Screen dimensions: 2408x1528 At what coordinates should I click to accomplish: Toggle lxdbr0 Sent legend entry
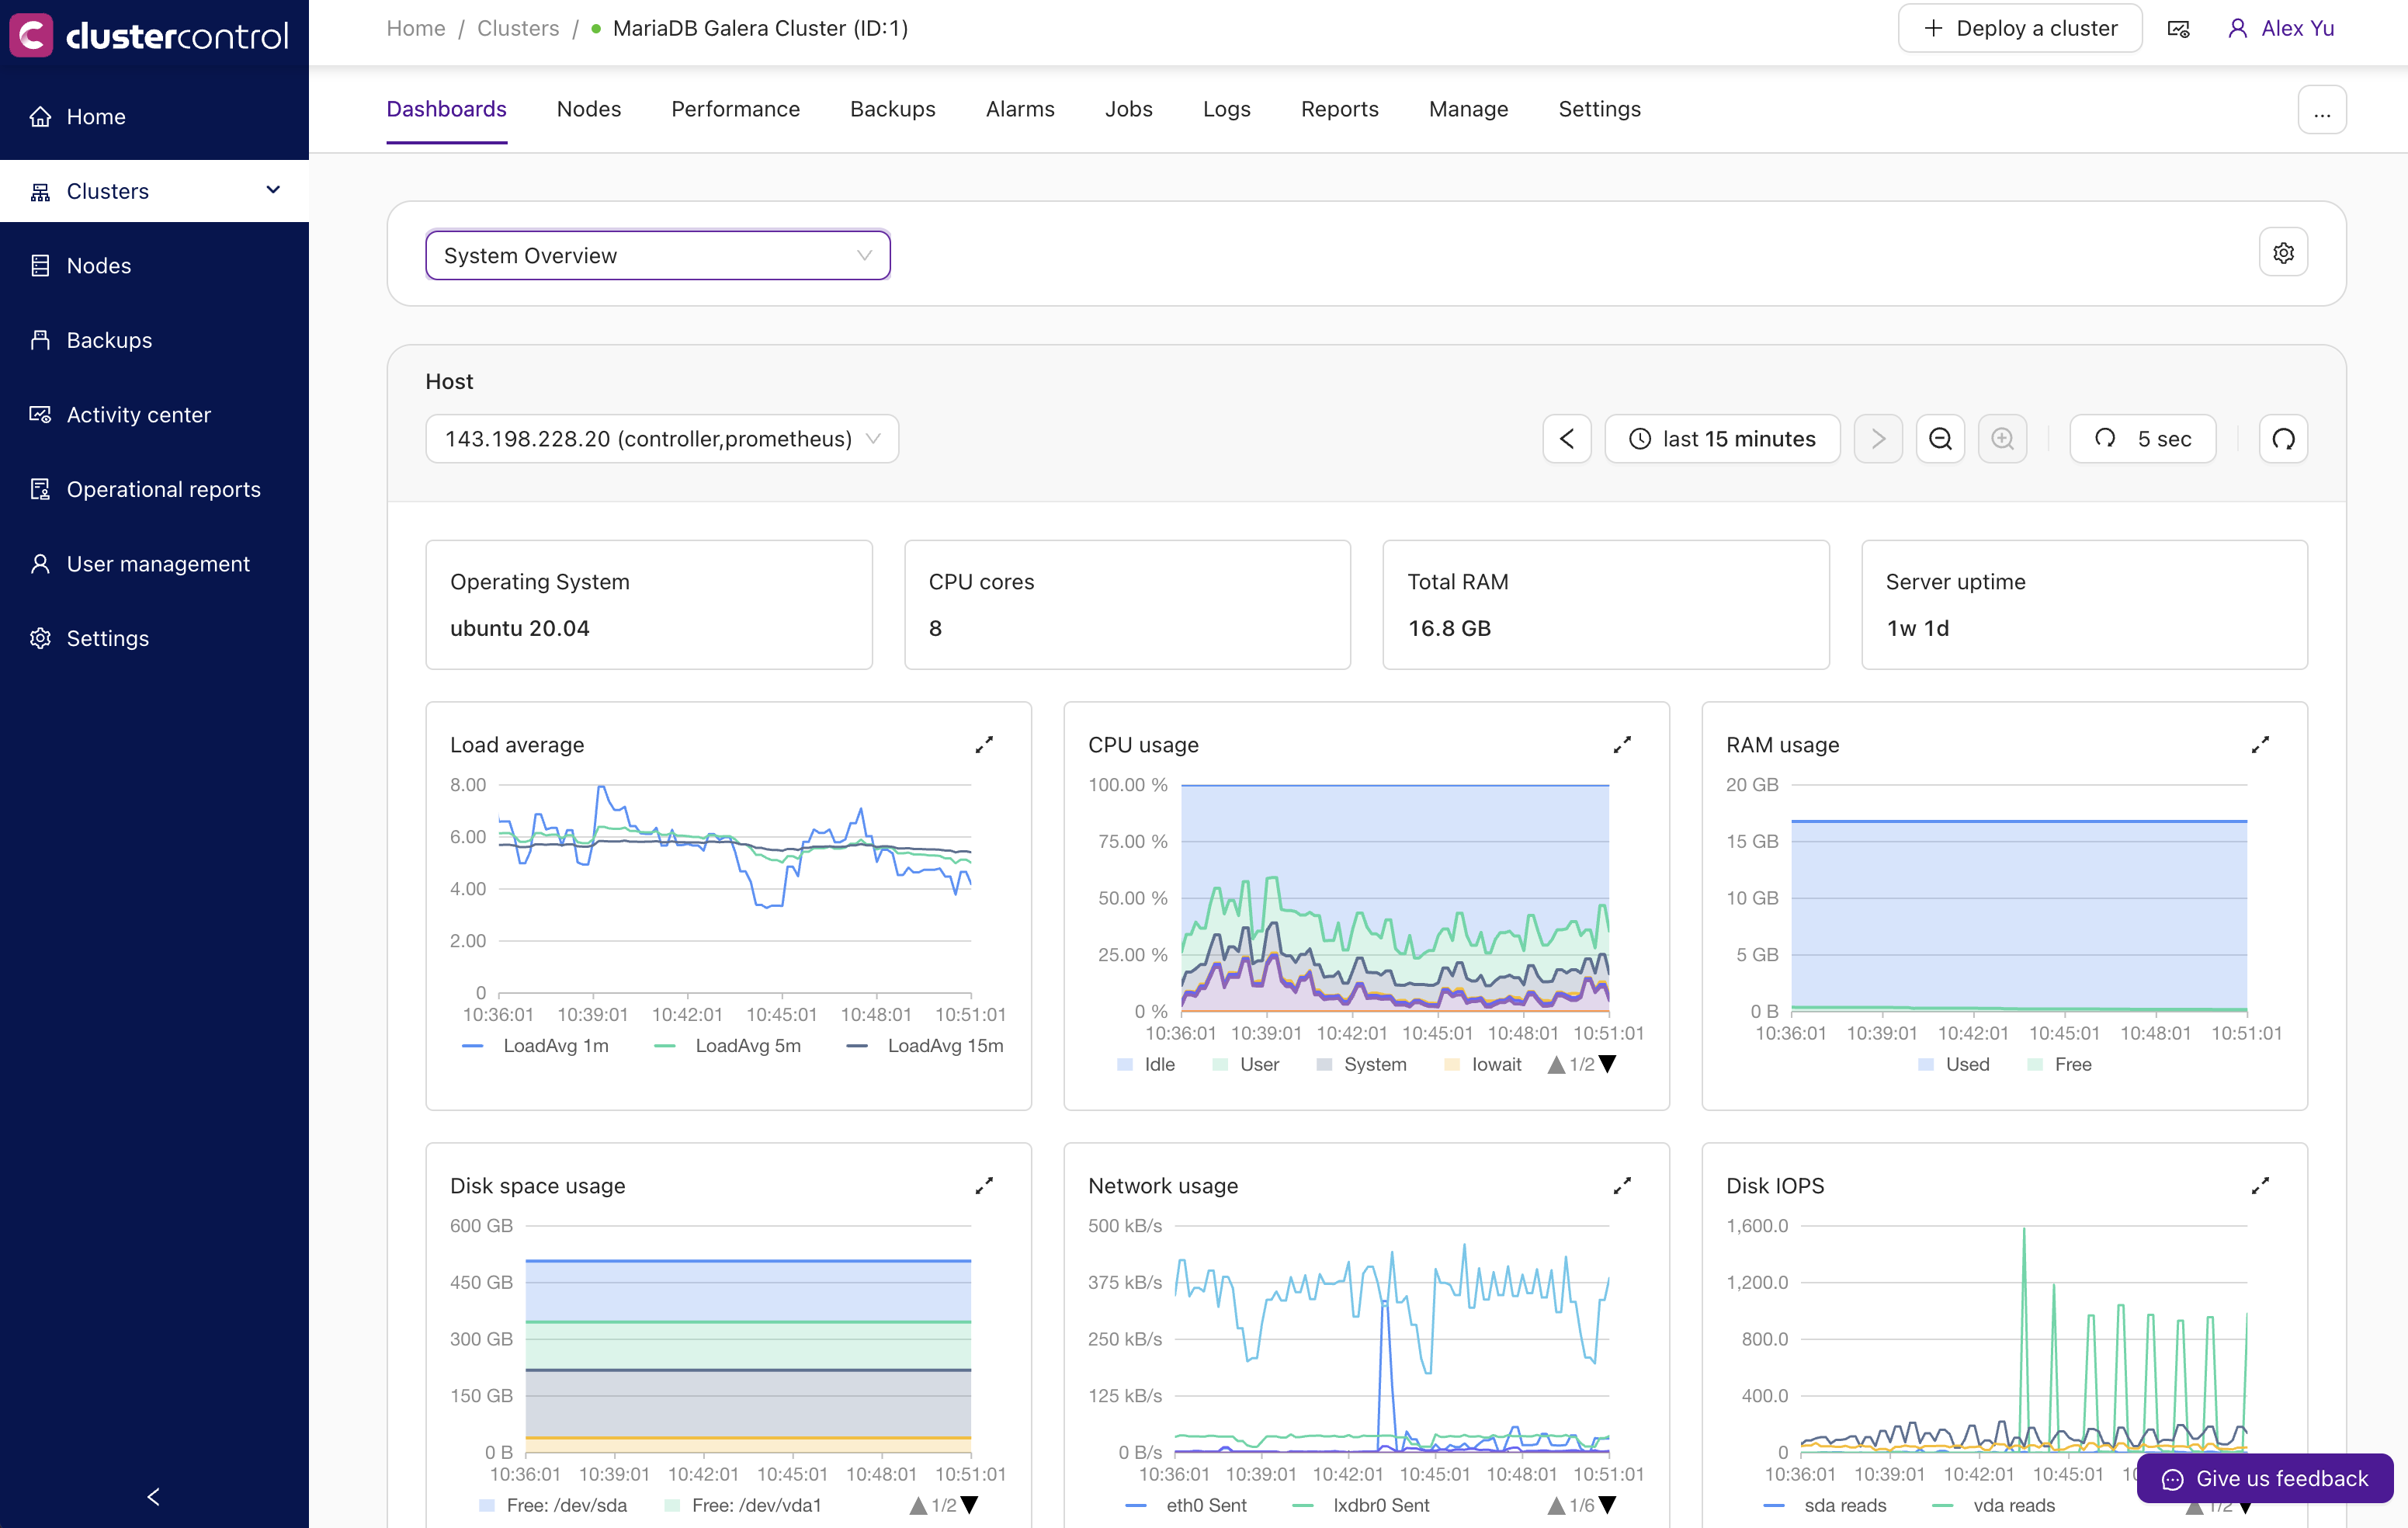coord(1361,1506)
